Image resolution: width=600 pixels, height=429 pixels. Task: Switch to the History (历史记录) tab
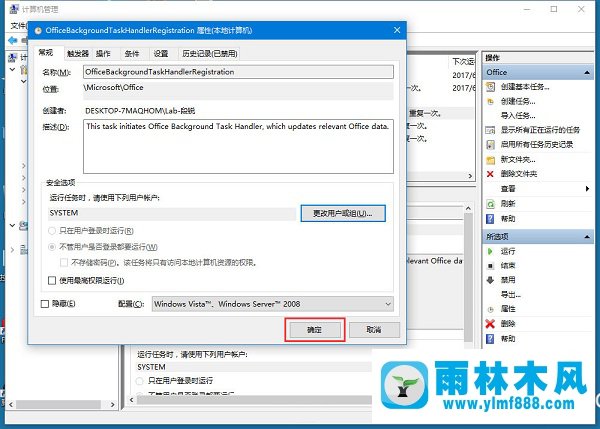[x=210, y=54]
